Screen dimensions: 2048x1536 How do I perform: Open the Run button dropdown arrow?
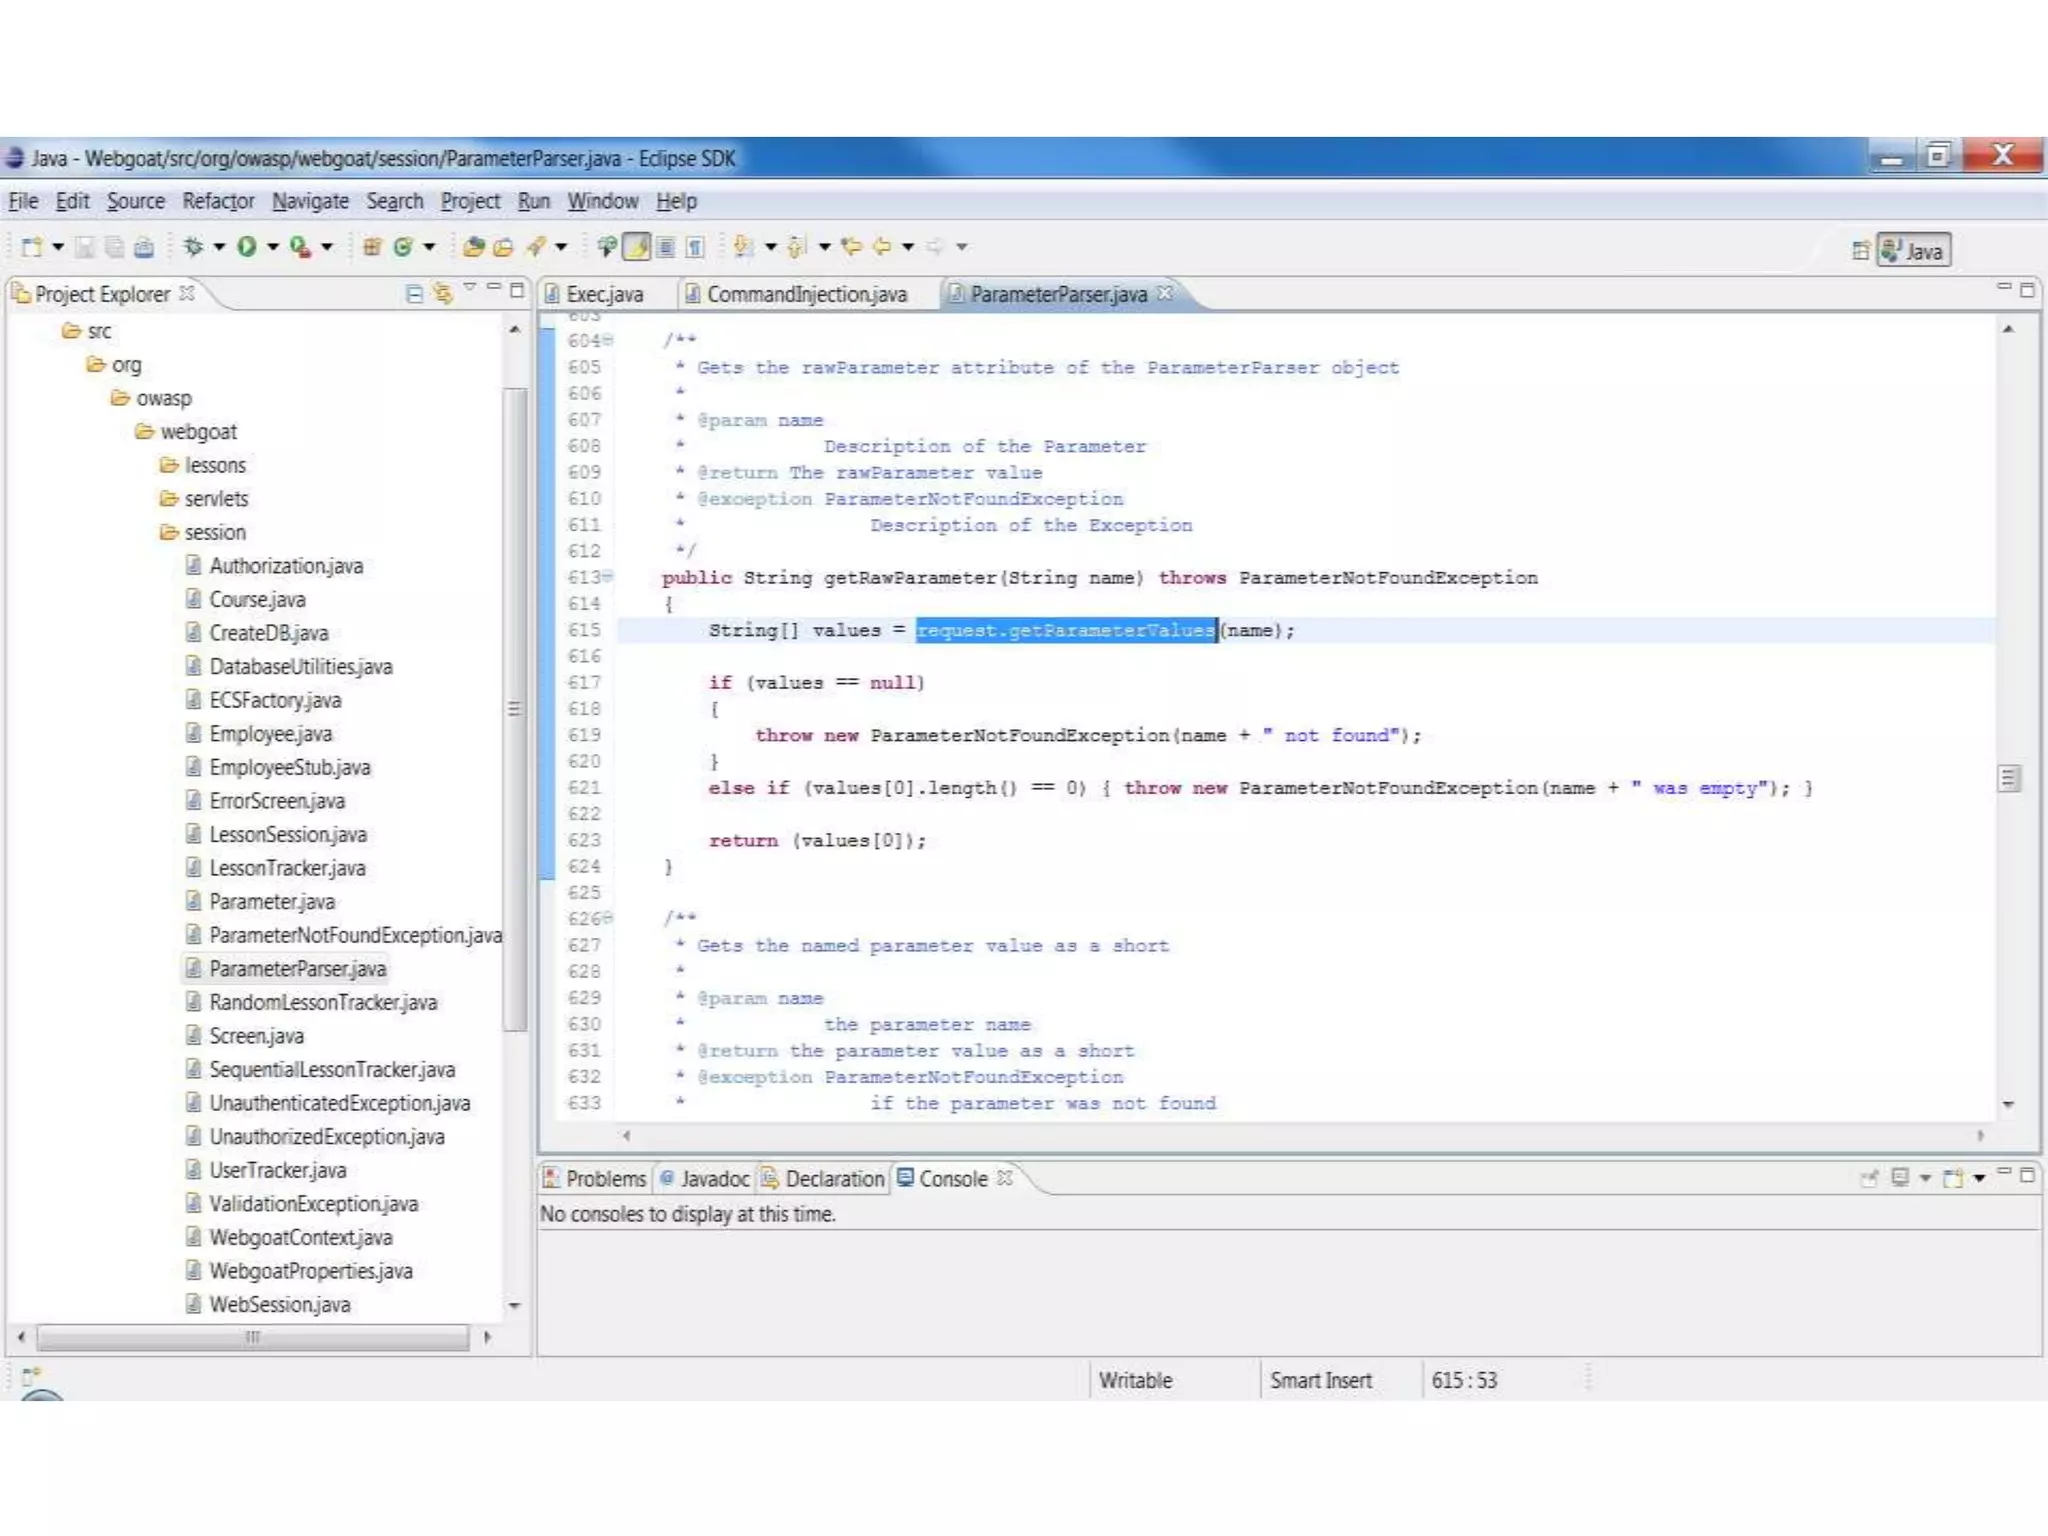pyautogui.click(x=272, y=246)
